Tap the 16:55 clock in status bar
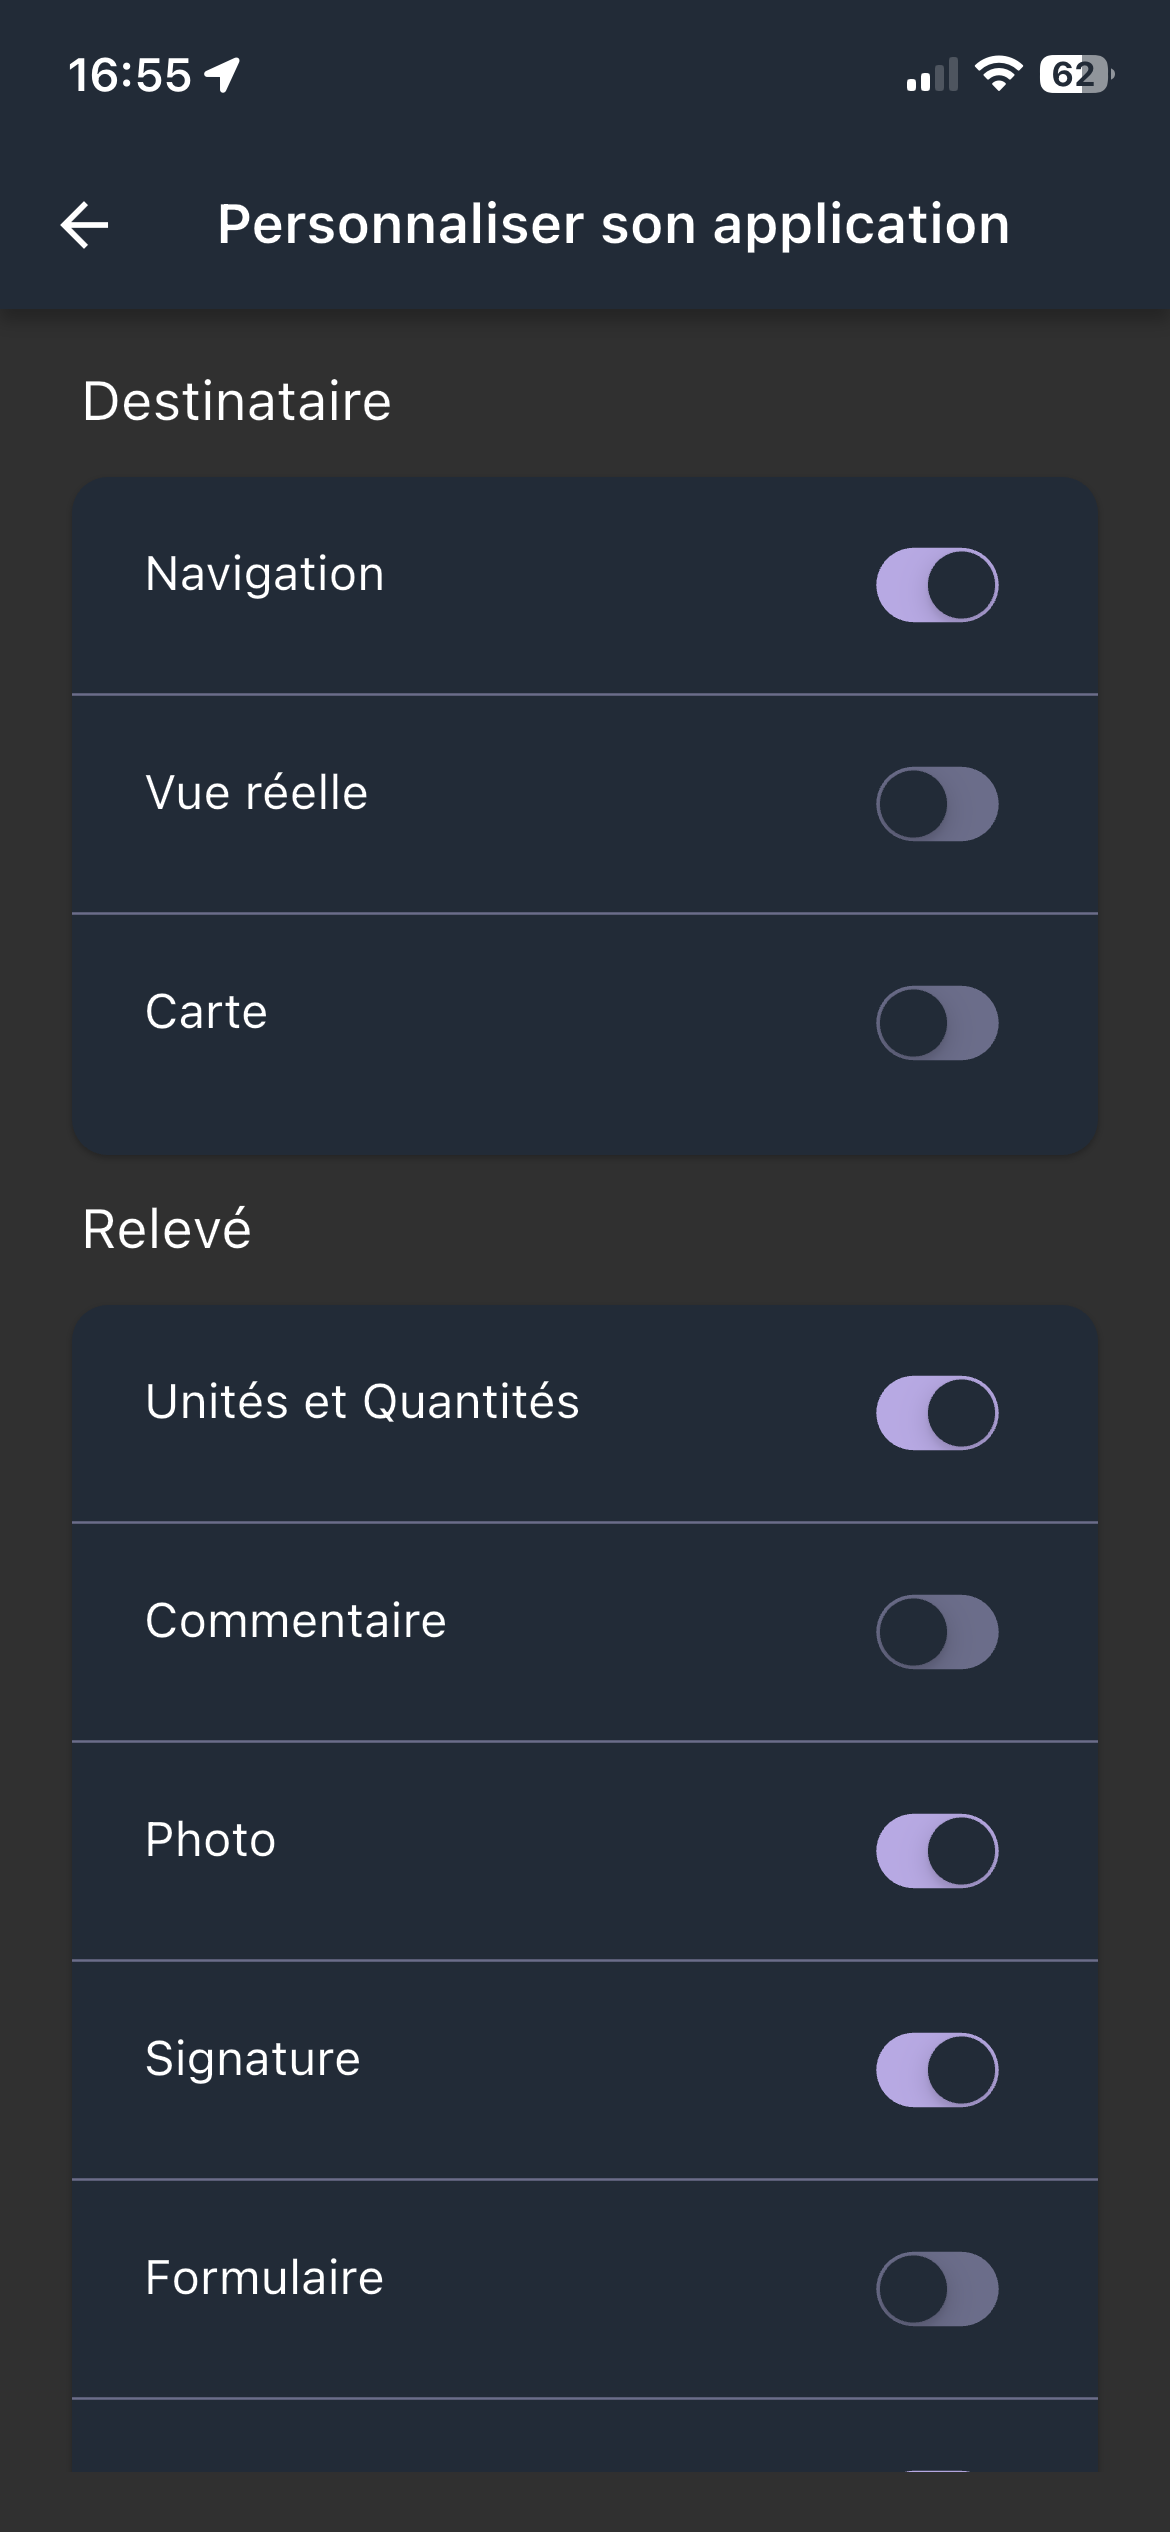1170x2532 pixels. pos(129,75)
